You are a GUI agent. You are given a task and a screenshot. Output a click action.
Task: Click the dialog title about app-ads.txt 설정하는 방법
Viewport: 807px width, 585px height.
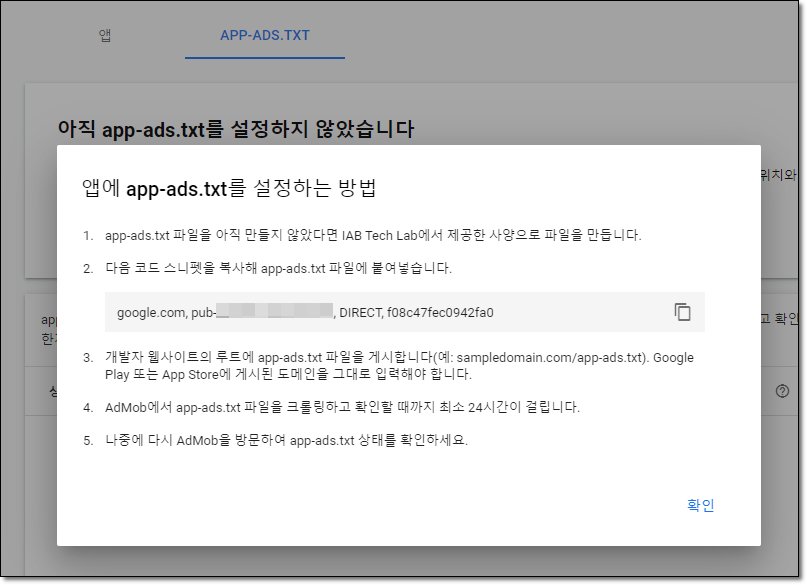click(230, 188)
